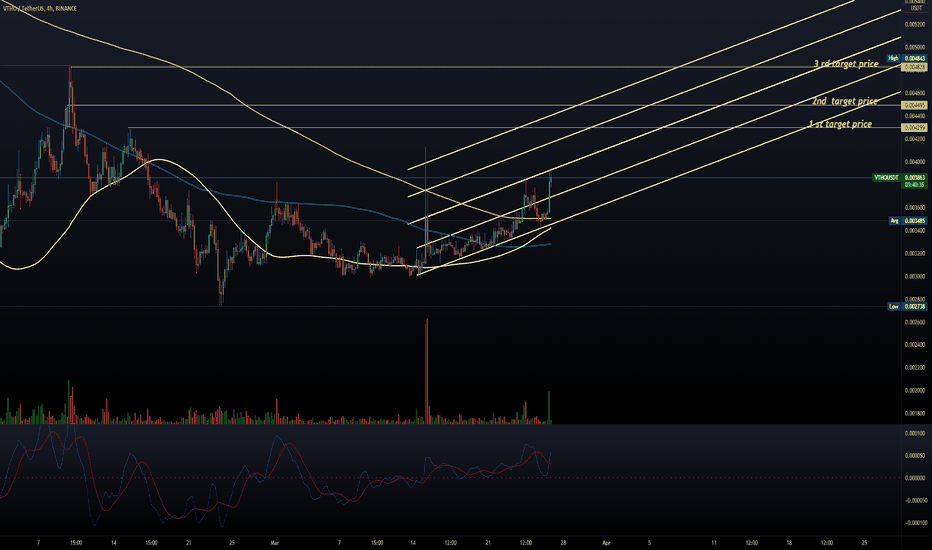The height and width of the screenshot is (550, 932).
Task: Click the 0.000000 tick on indicator axis
Action: pyautogui.click(x=915, y=478)
